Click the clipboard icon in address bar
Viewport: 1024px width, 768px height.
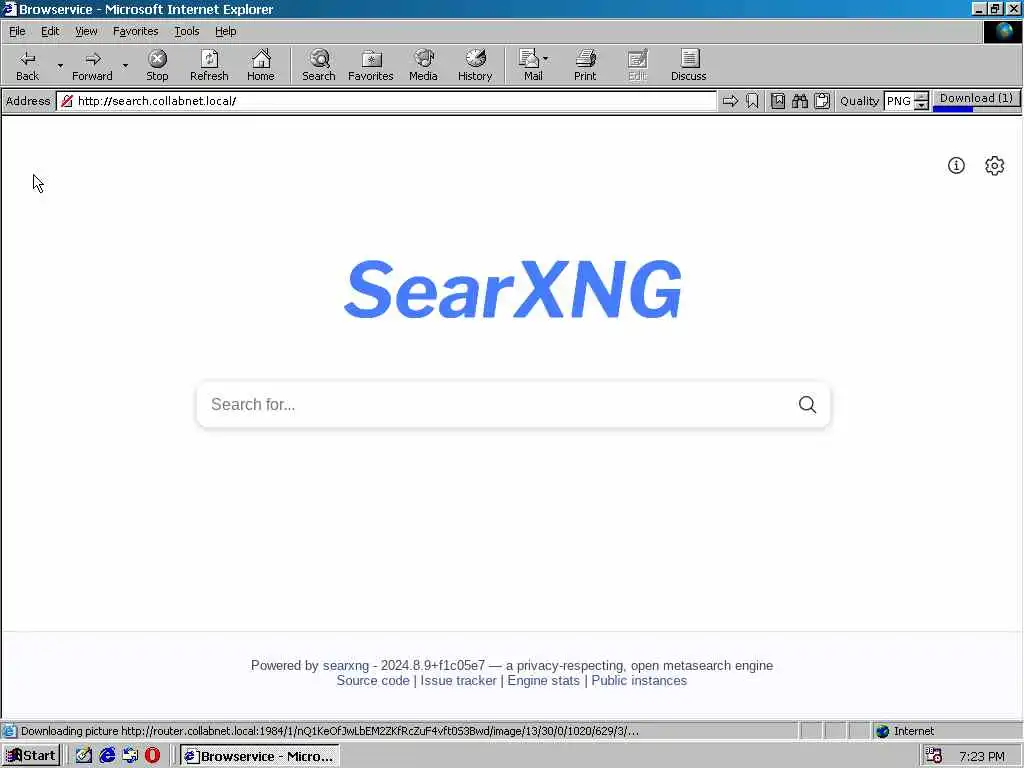point(822,101)
